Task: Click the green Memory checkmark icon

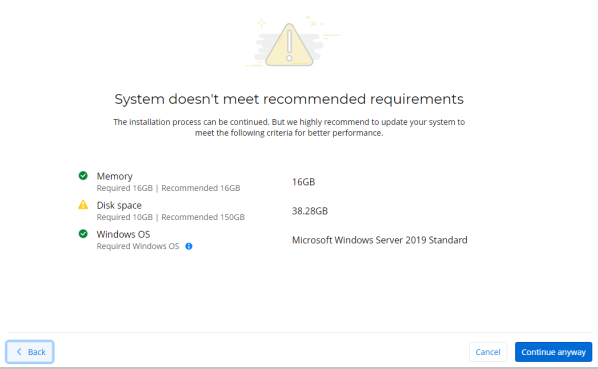Action: tap(83, 176)
